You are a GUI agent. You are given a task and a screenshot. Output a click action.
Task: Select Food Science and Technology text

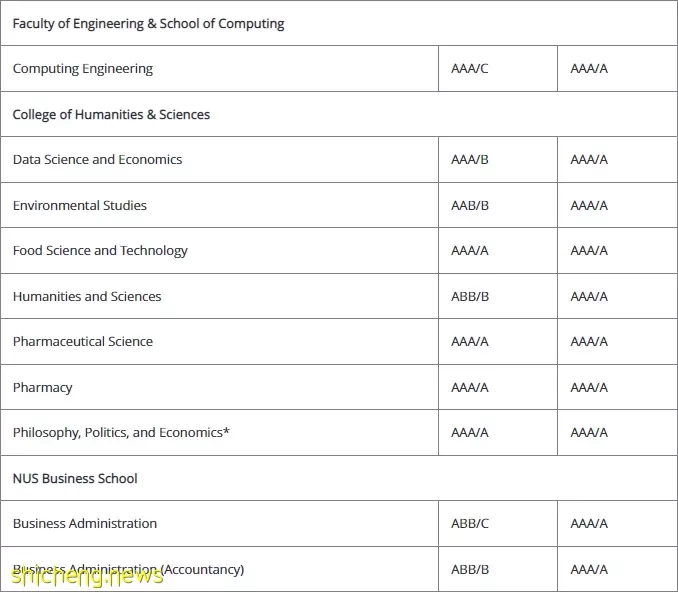point(100,251)
